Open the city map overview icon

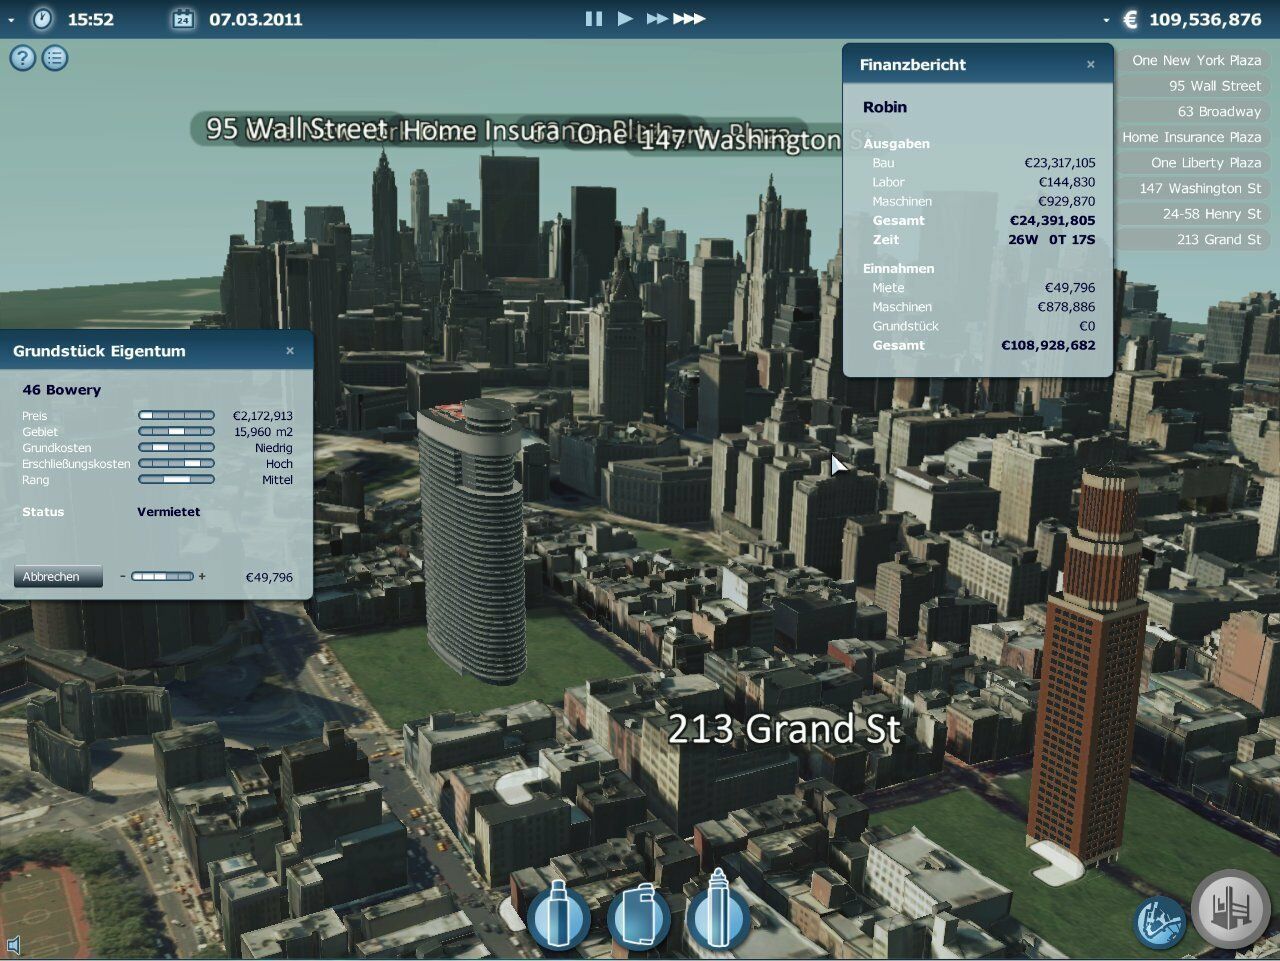1159,921
